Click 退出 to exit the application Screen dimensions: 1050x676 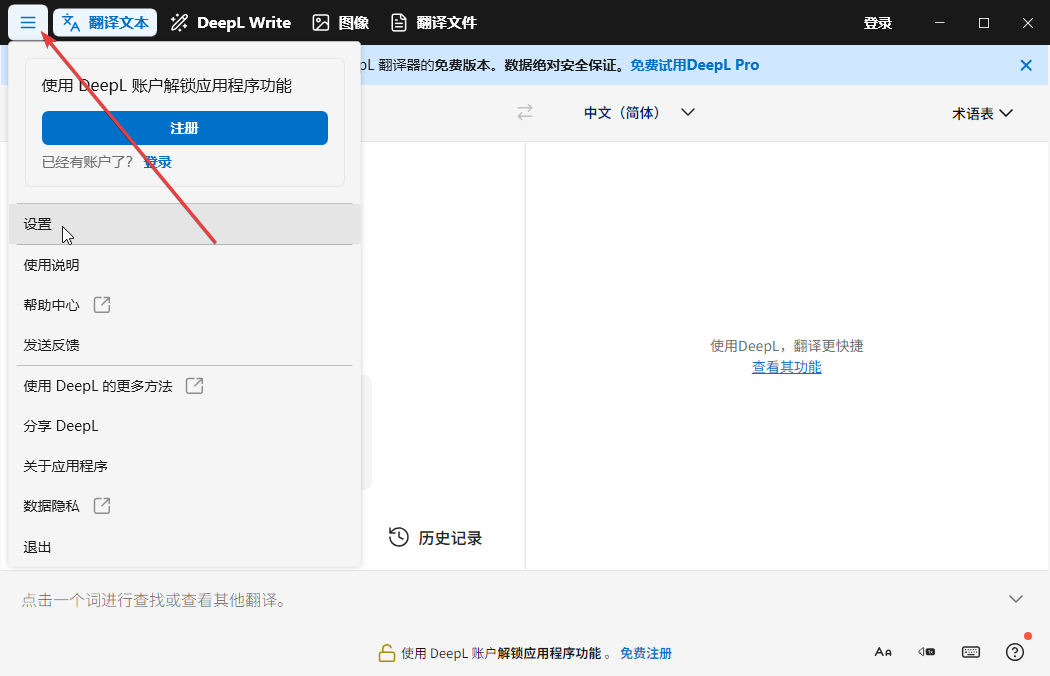[x=37, y=547]
